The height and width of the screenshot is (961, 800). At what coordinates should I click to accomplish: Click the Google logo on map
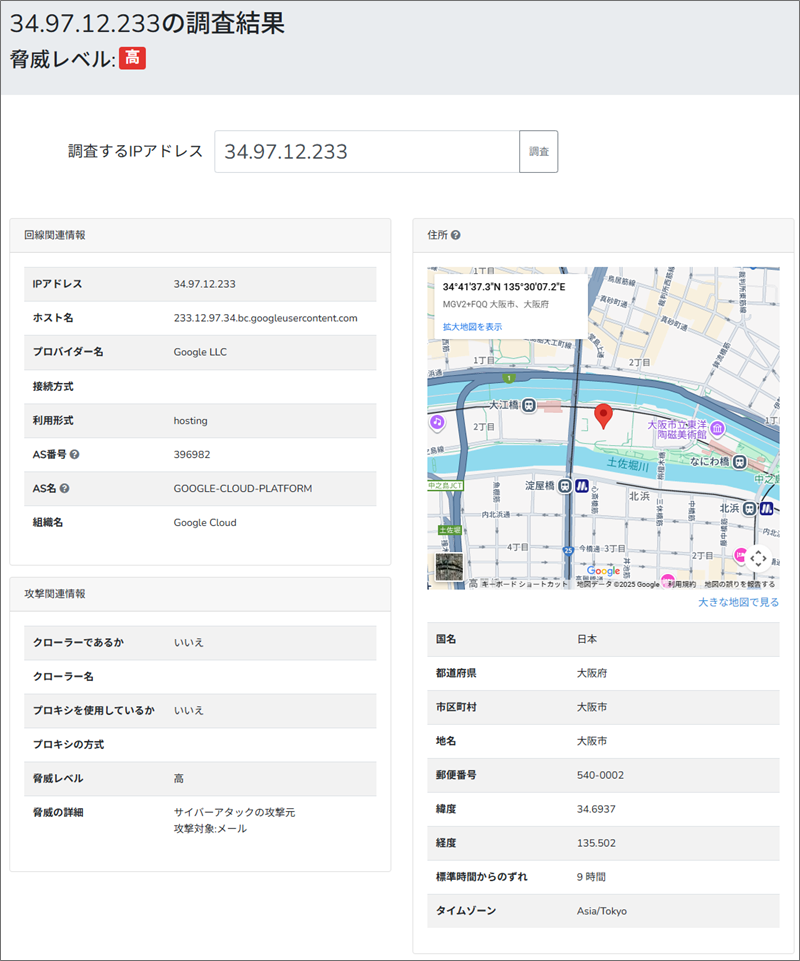pos(603,570)
